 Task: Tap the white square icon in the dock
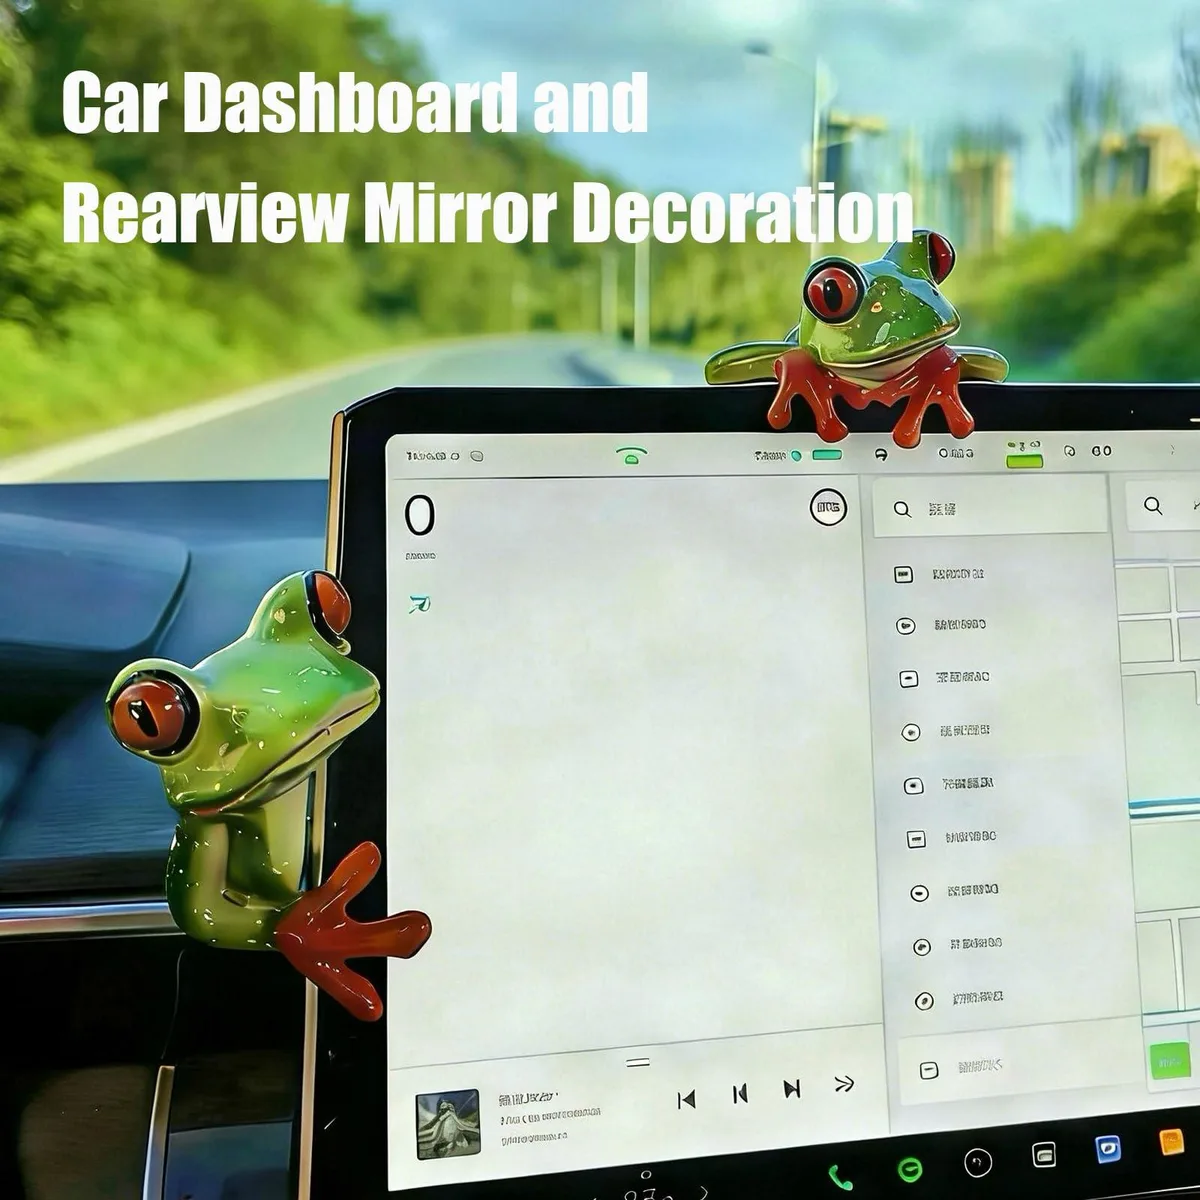[x=1044, y=1155]
